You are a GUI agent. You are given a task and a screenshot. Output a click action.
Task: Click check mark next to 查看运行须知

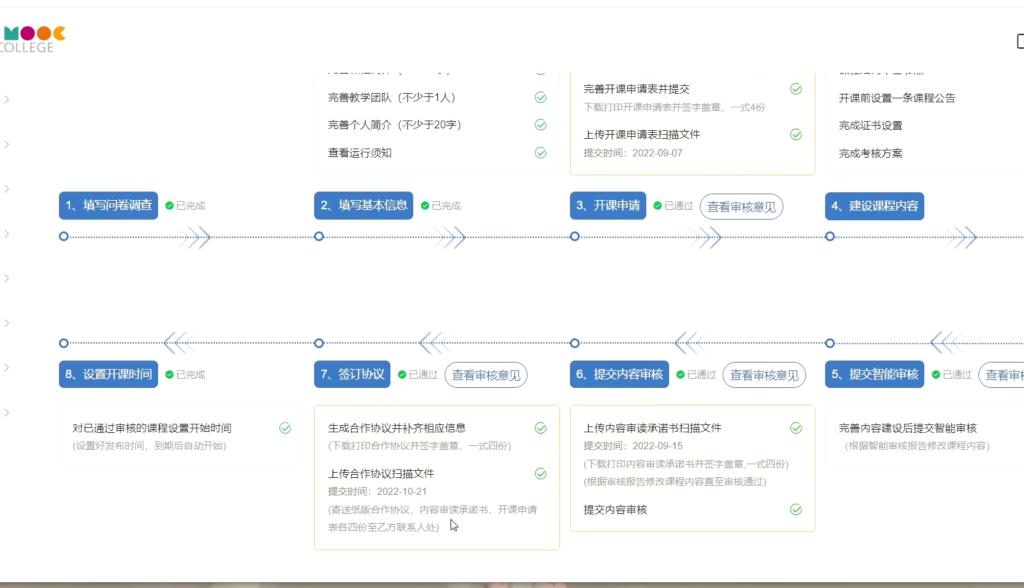click(540, 153)
